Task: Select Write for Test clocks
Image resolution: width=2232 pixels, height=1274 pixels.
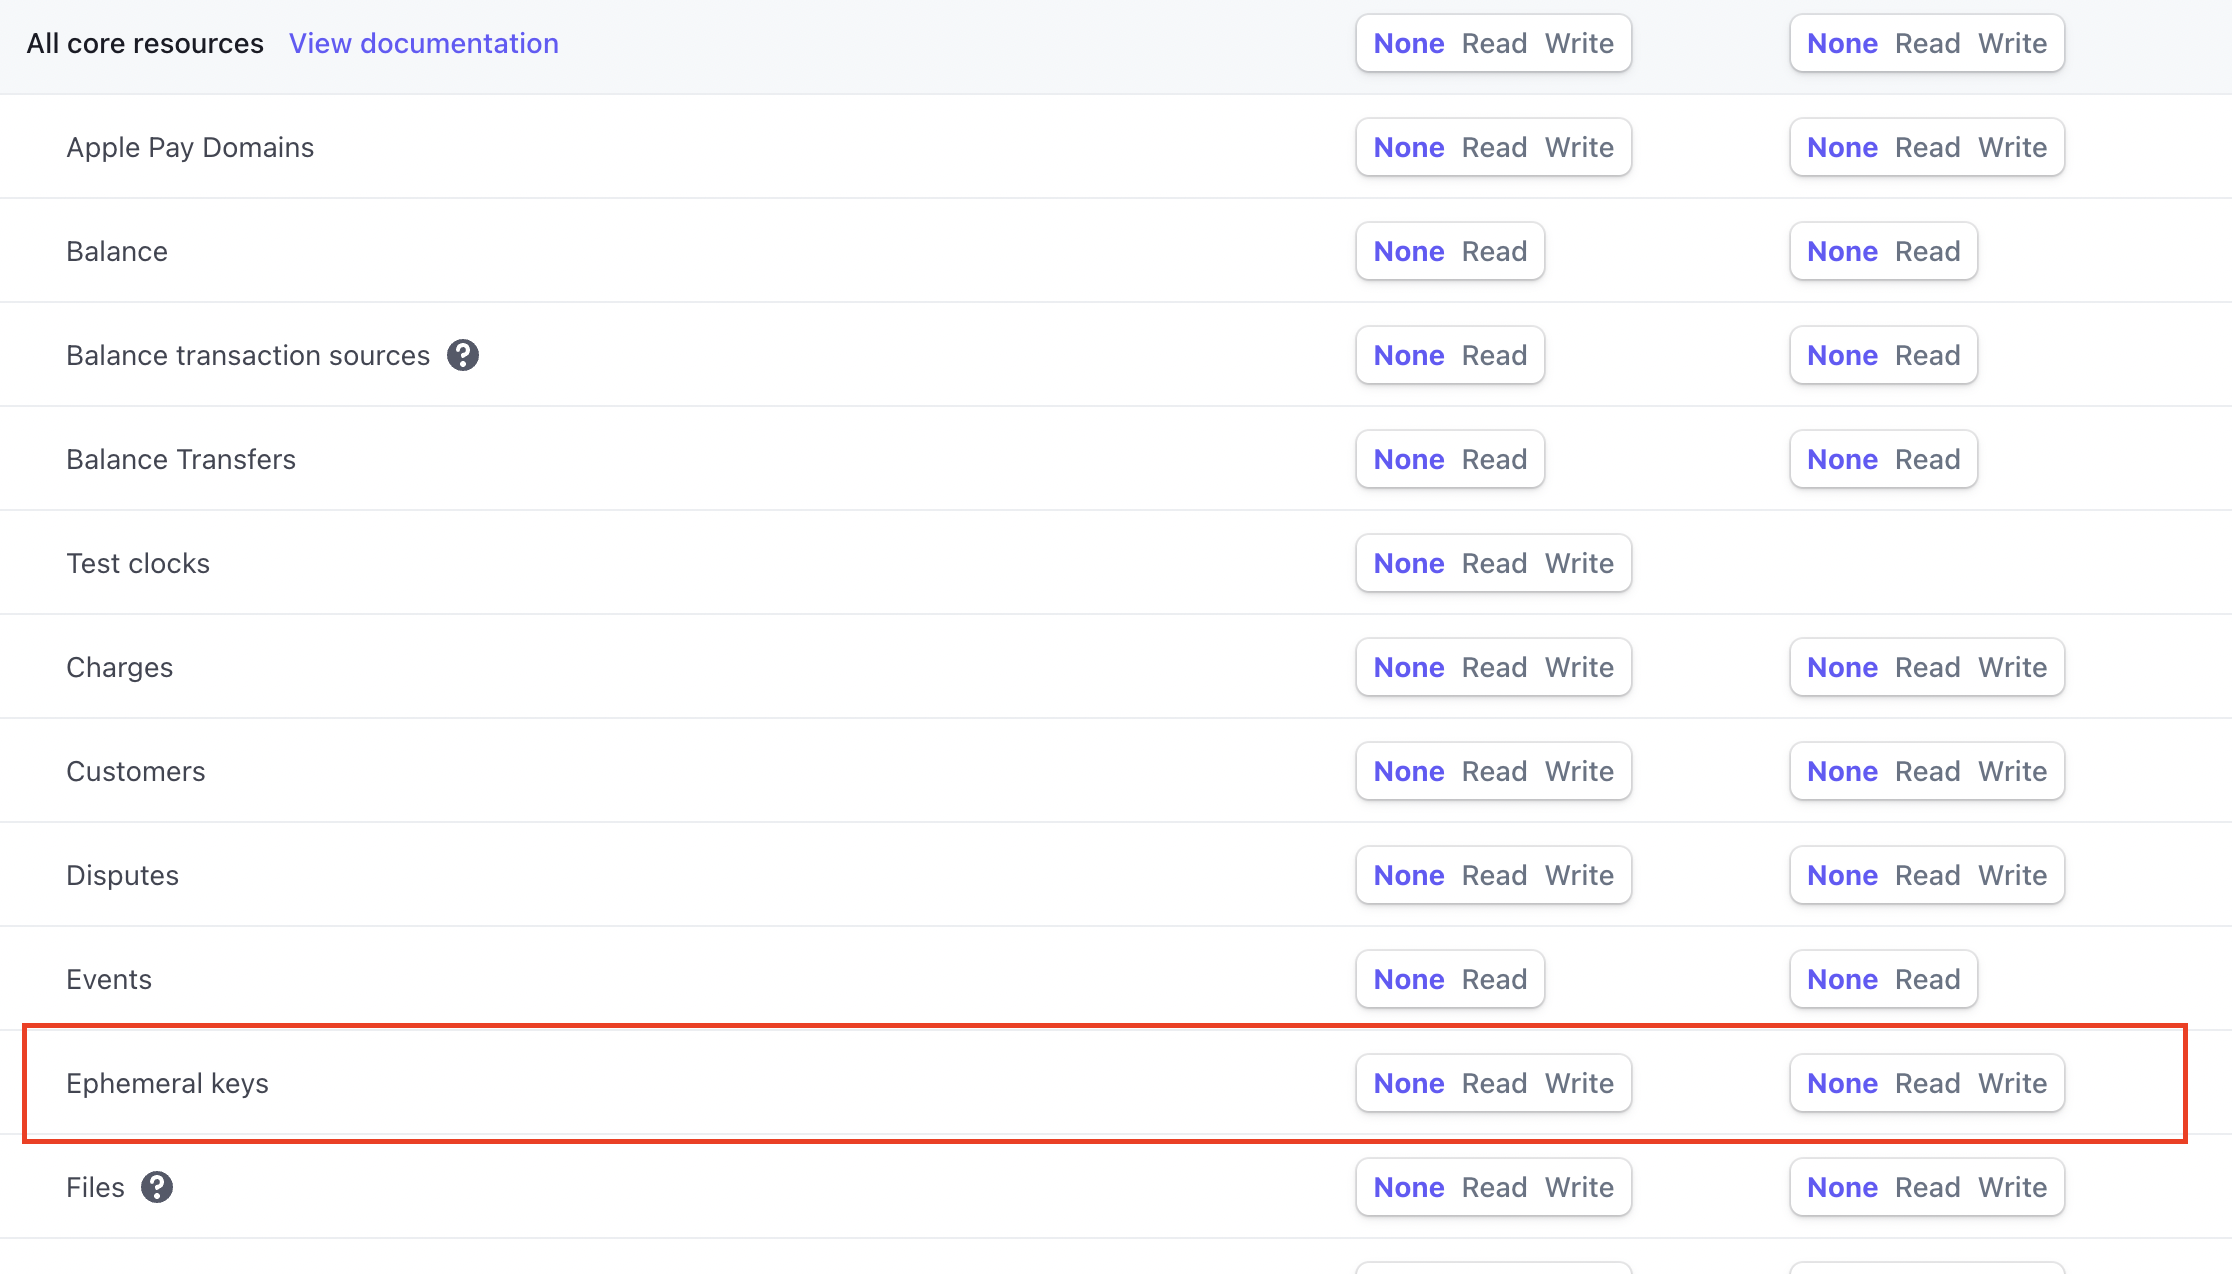Action: click(1578, 563)
